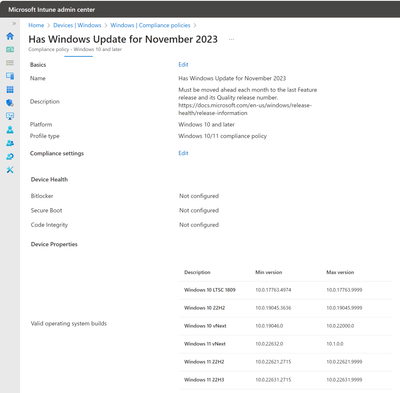This screenshot has height=393, width=400.
Task: Click Device Health section heading
Action: coord(49,179)
